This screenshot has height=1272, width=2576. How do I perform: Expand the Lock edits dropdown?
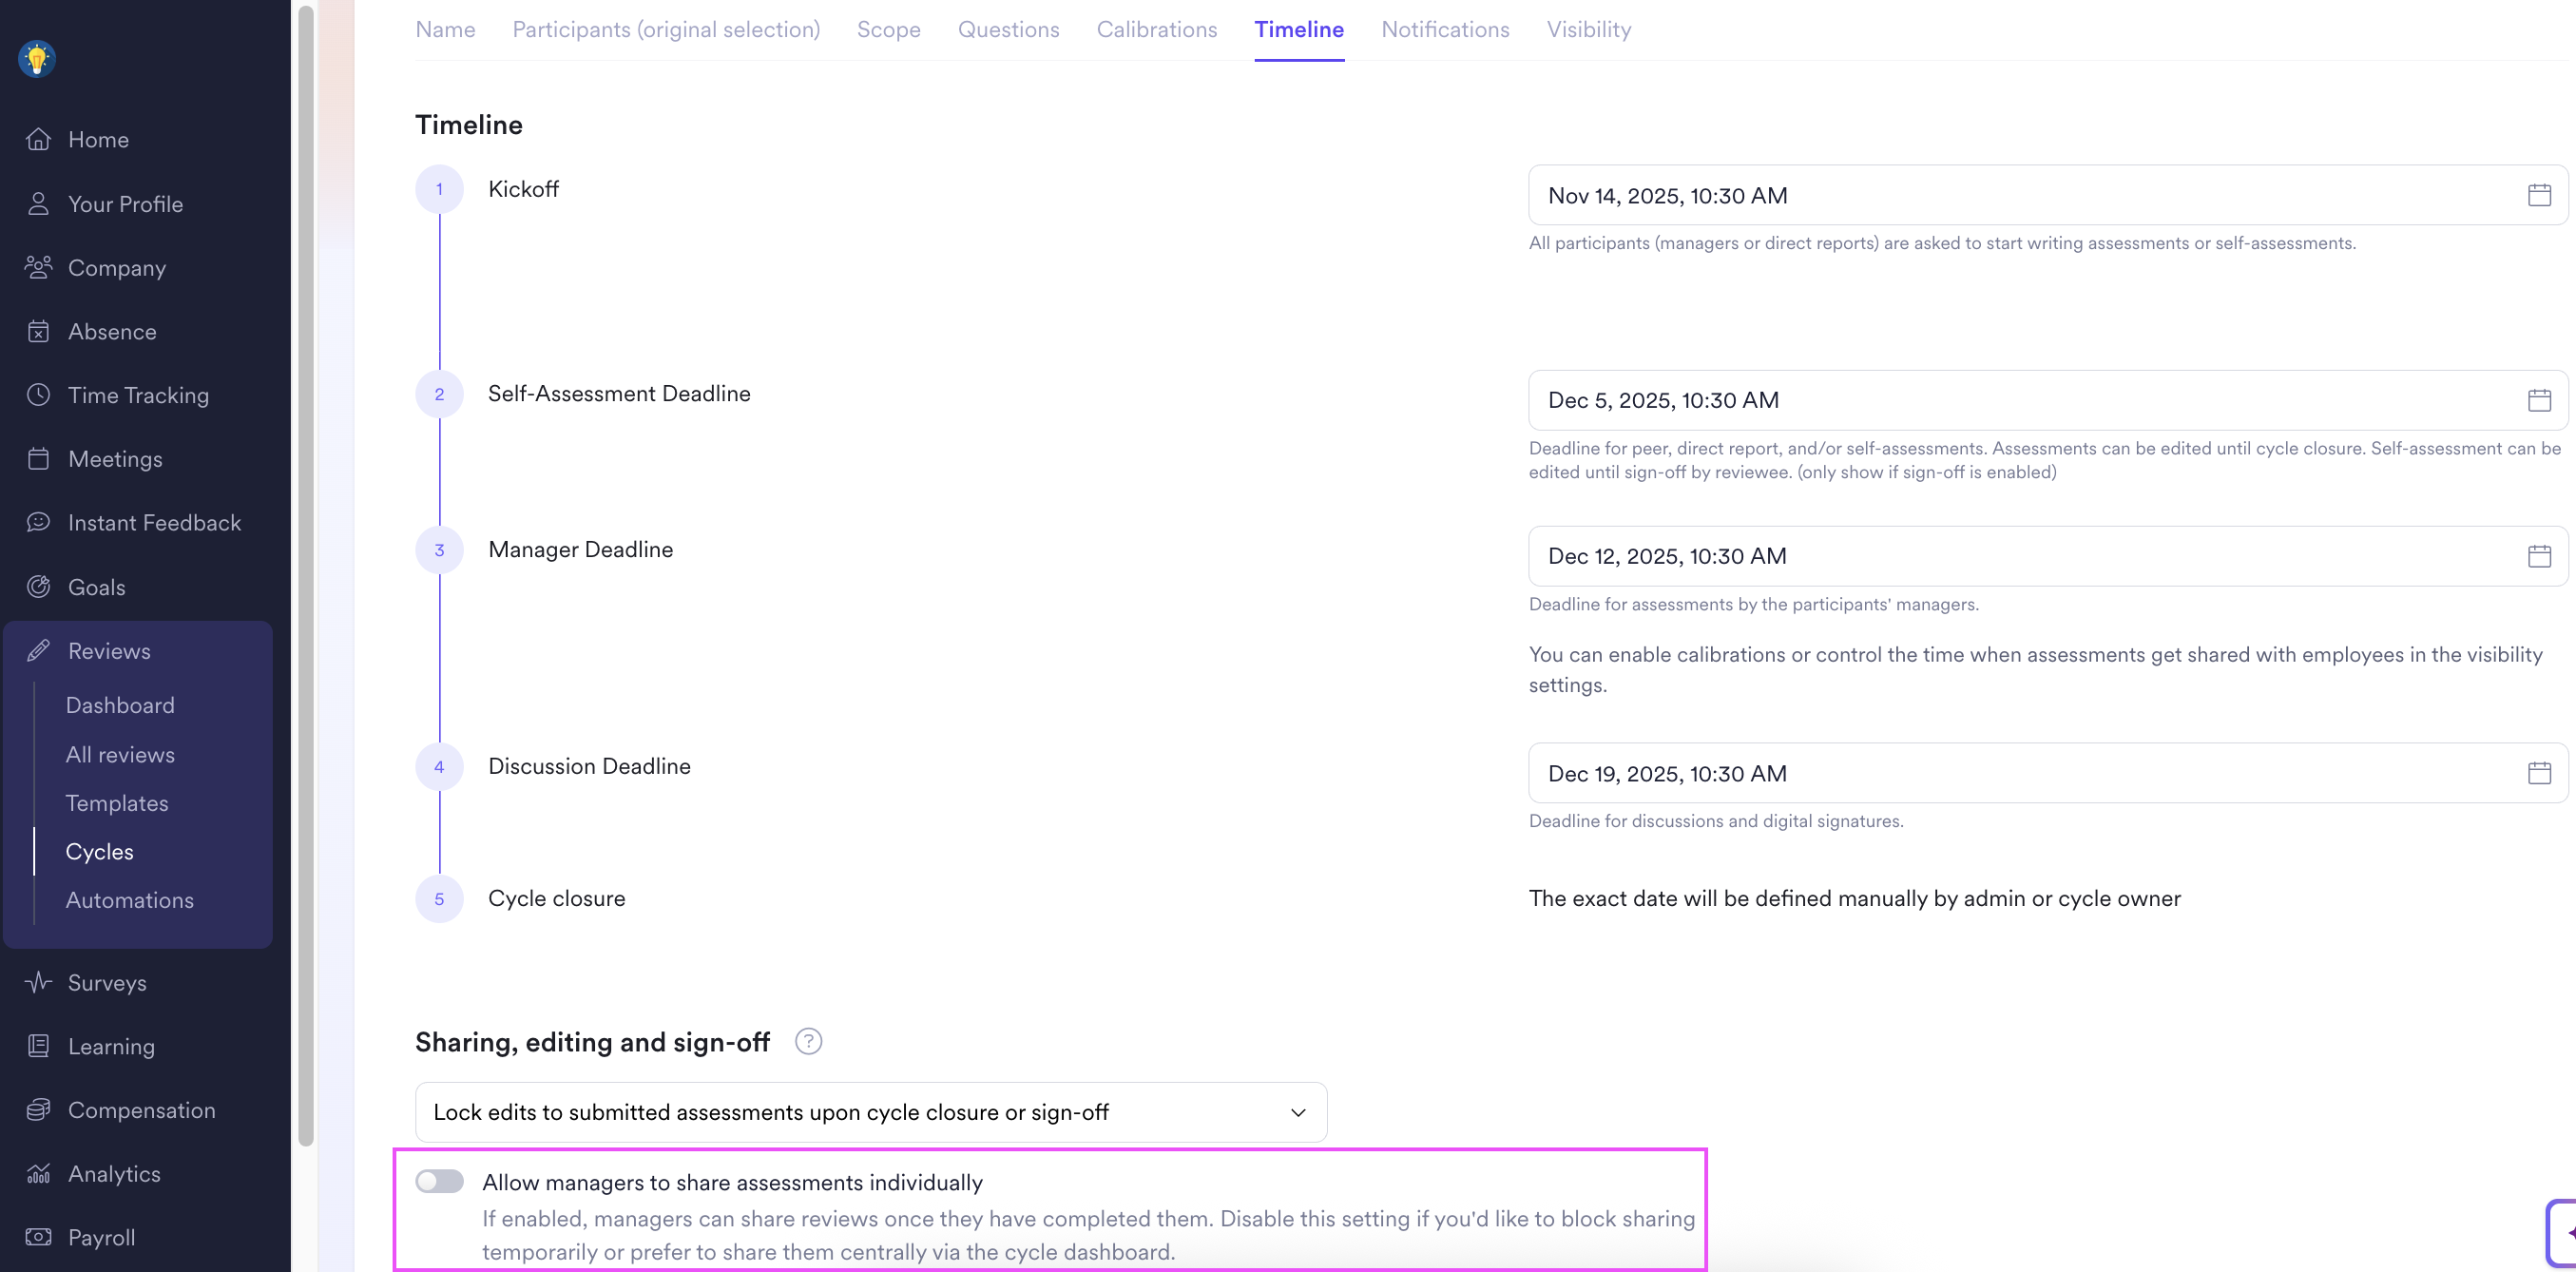[870, 1112]
